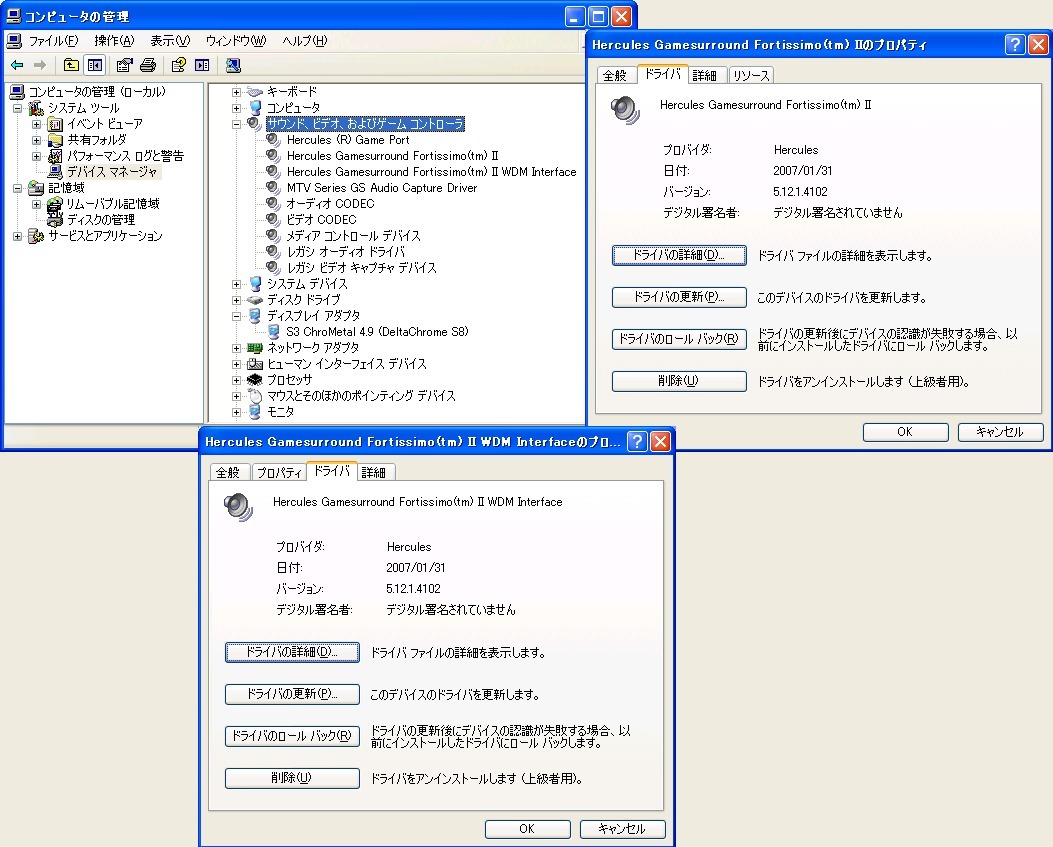Click the ネットワーク アダプタ icon
The height and width of the screenshot is (847, 1053).
255,348
